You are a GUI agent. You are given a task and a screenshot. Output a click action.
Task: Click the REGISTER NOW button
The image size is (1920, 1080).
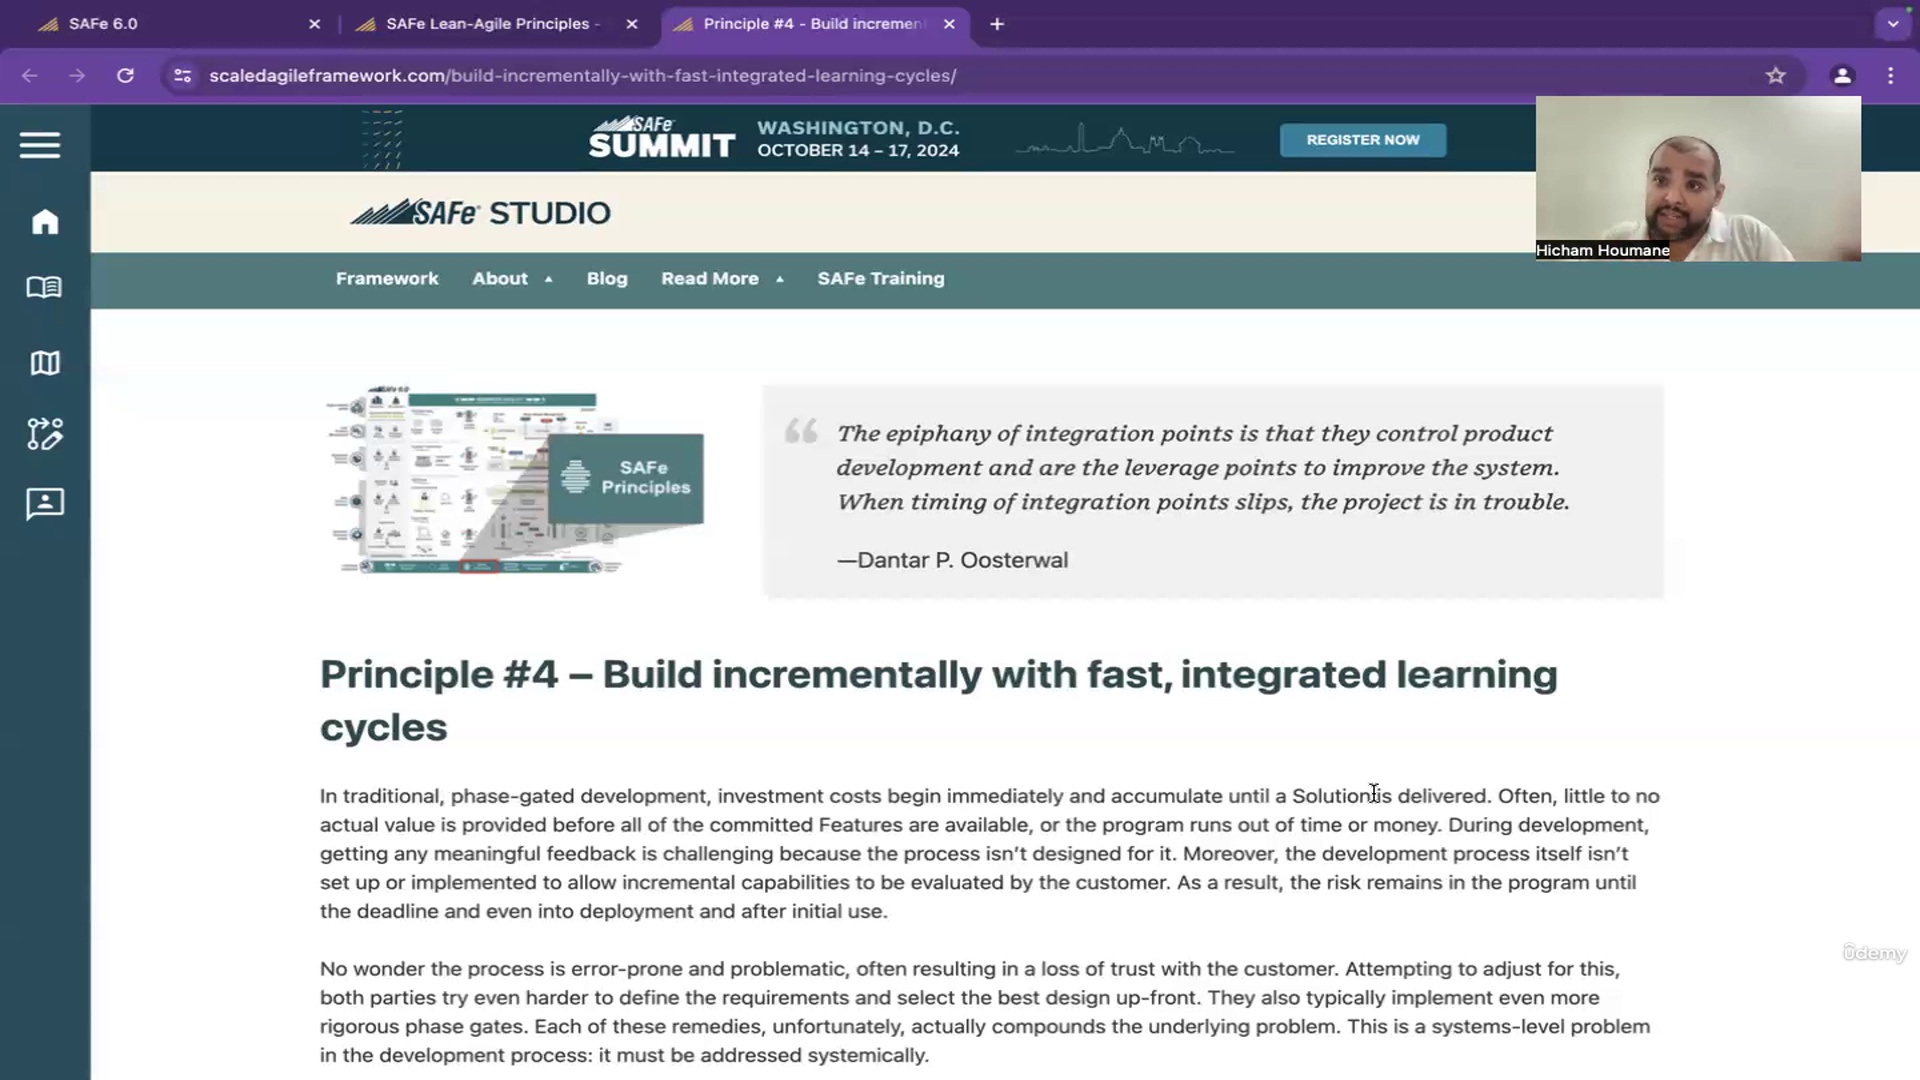click(x=1362, y=140)
